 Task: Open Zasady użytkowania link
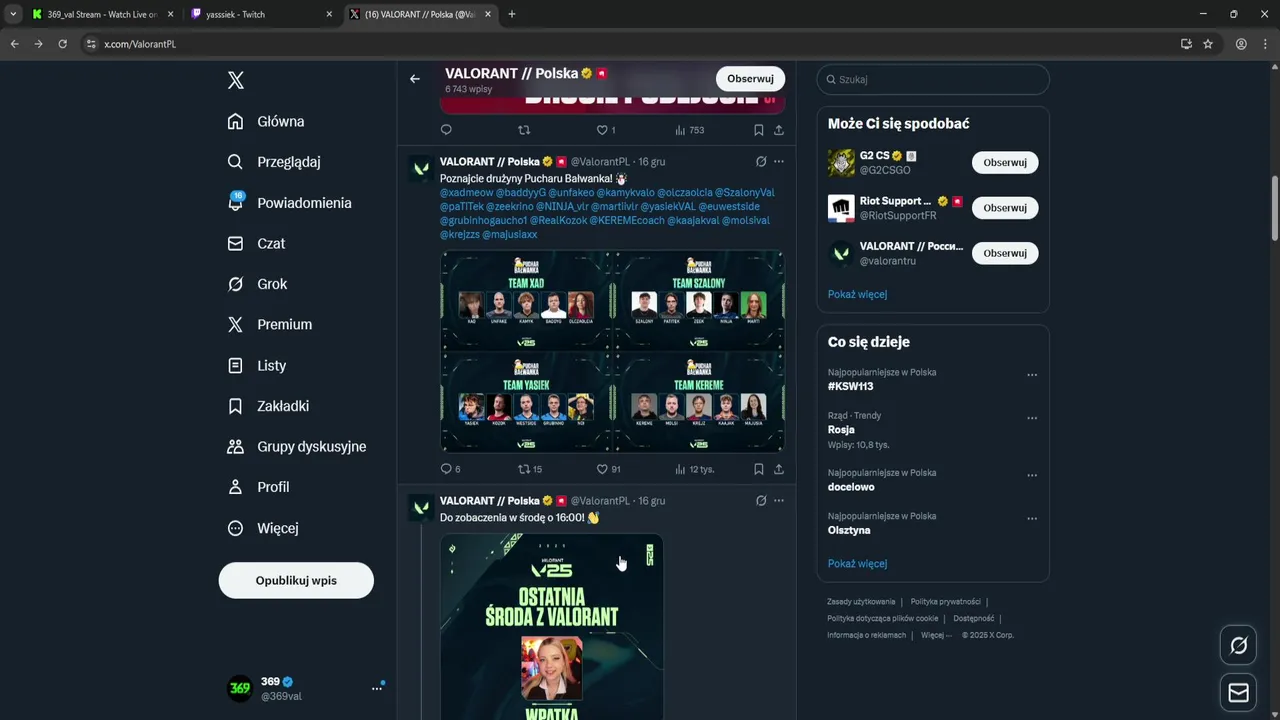coord(861,602)
